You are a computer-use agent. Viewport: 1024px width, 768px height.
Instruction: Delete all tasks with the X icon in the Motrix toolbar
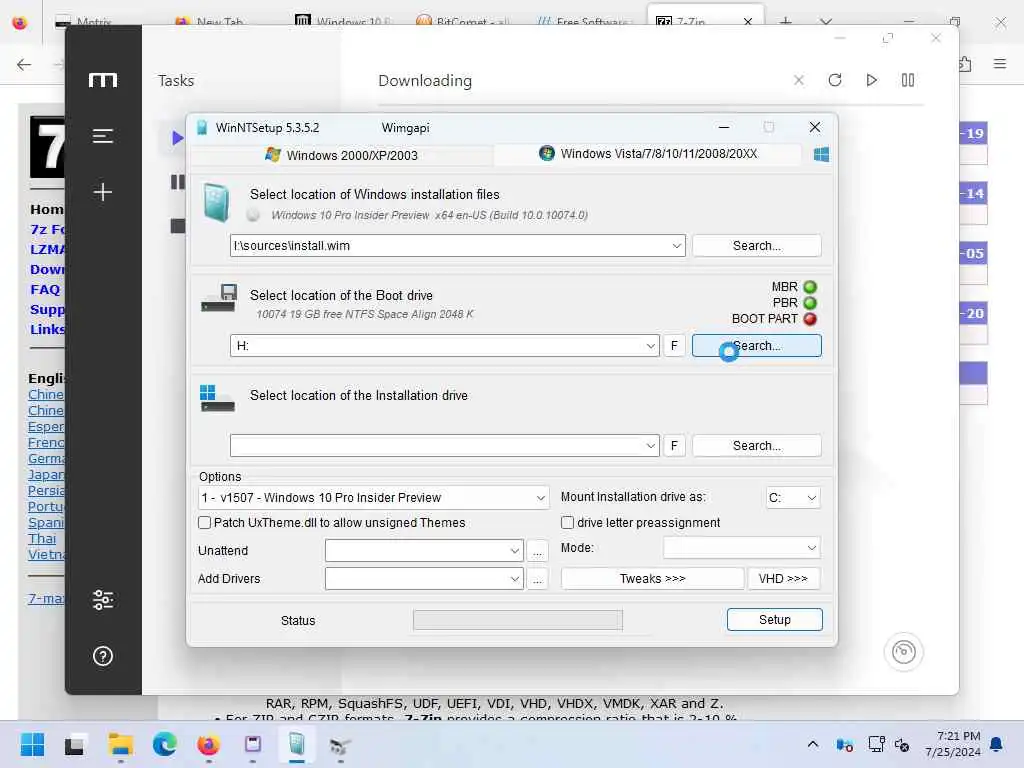799,80
